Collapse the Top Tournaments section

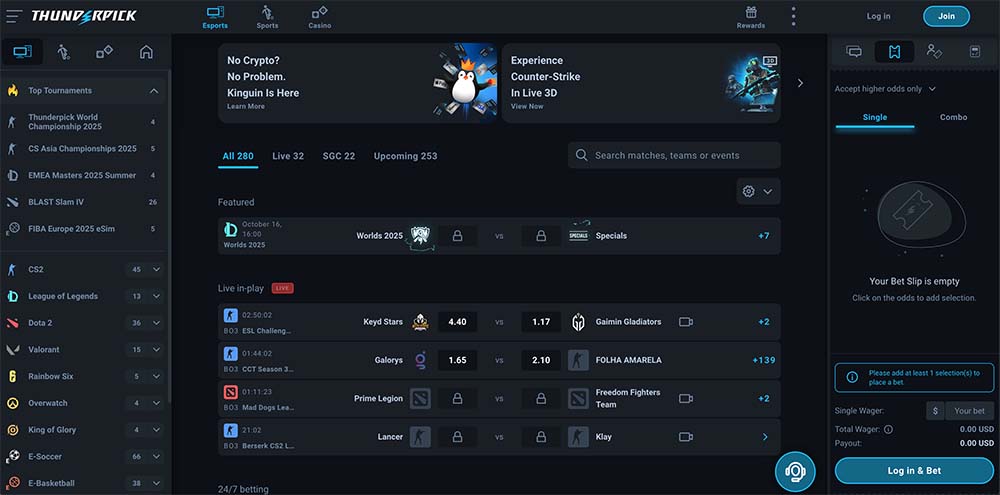154,91
